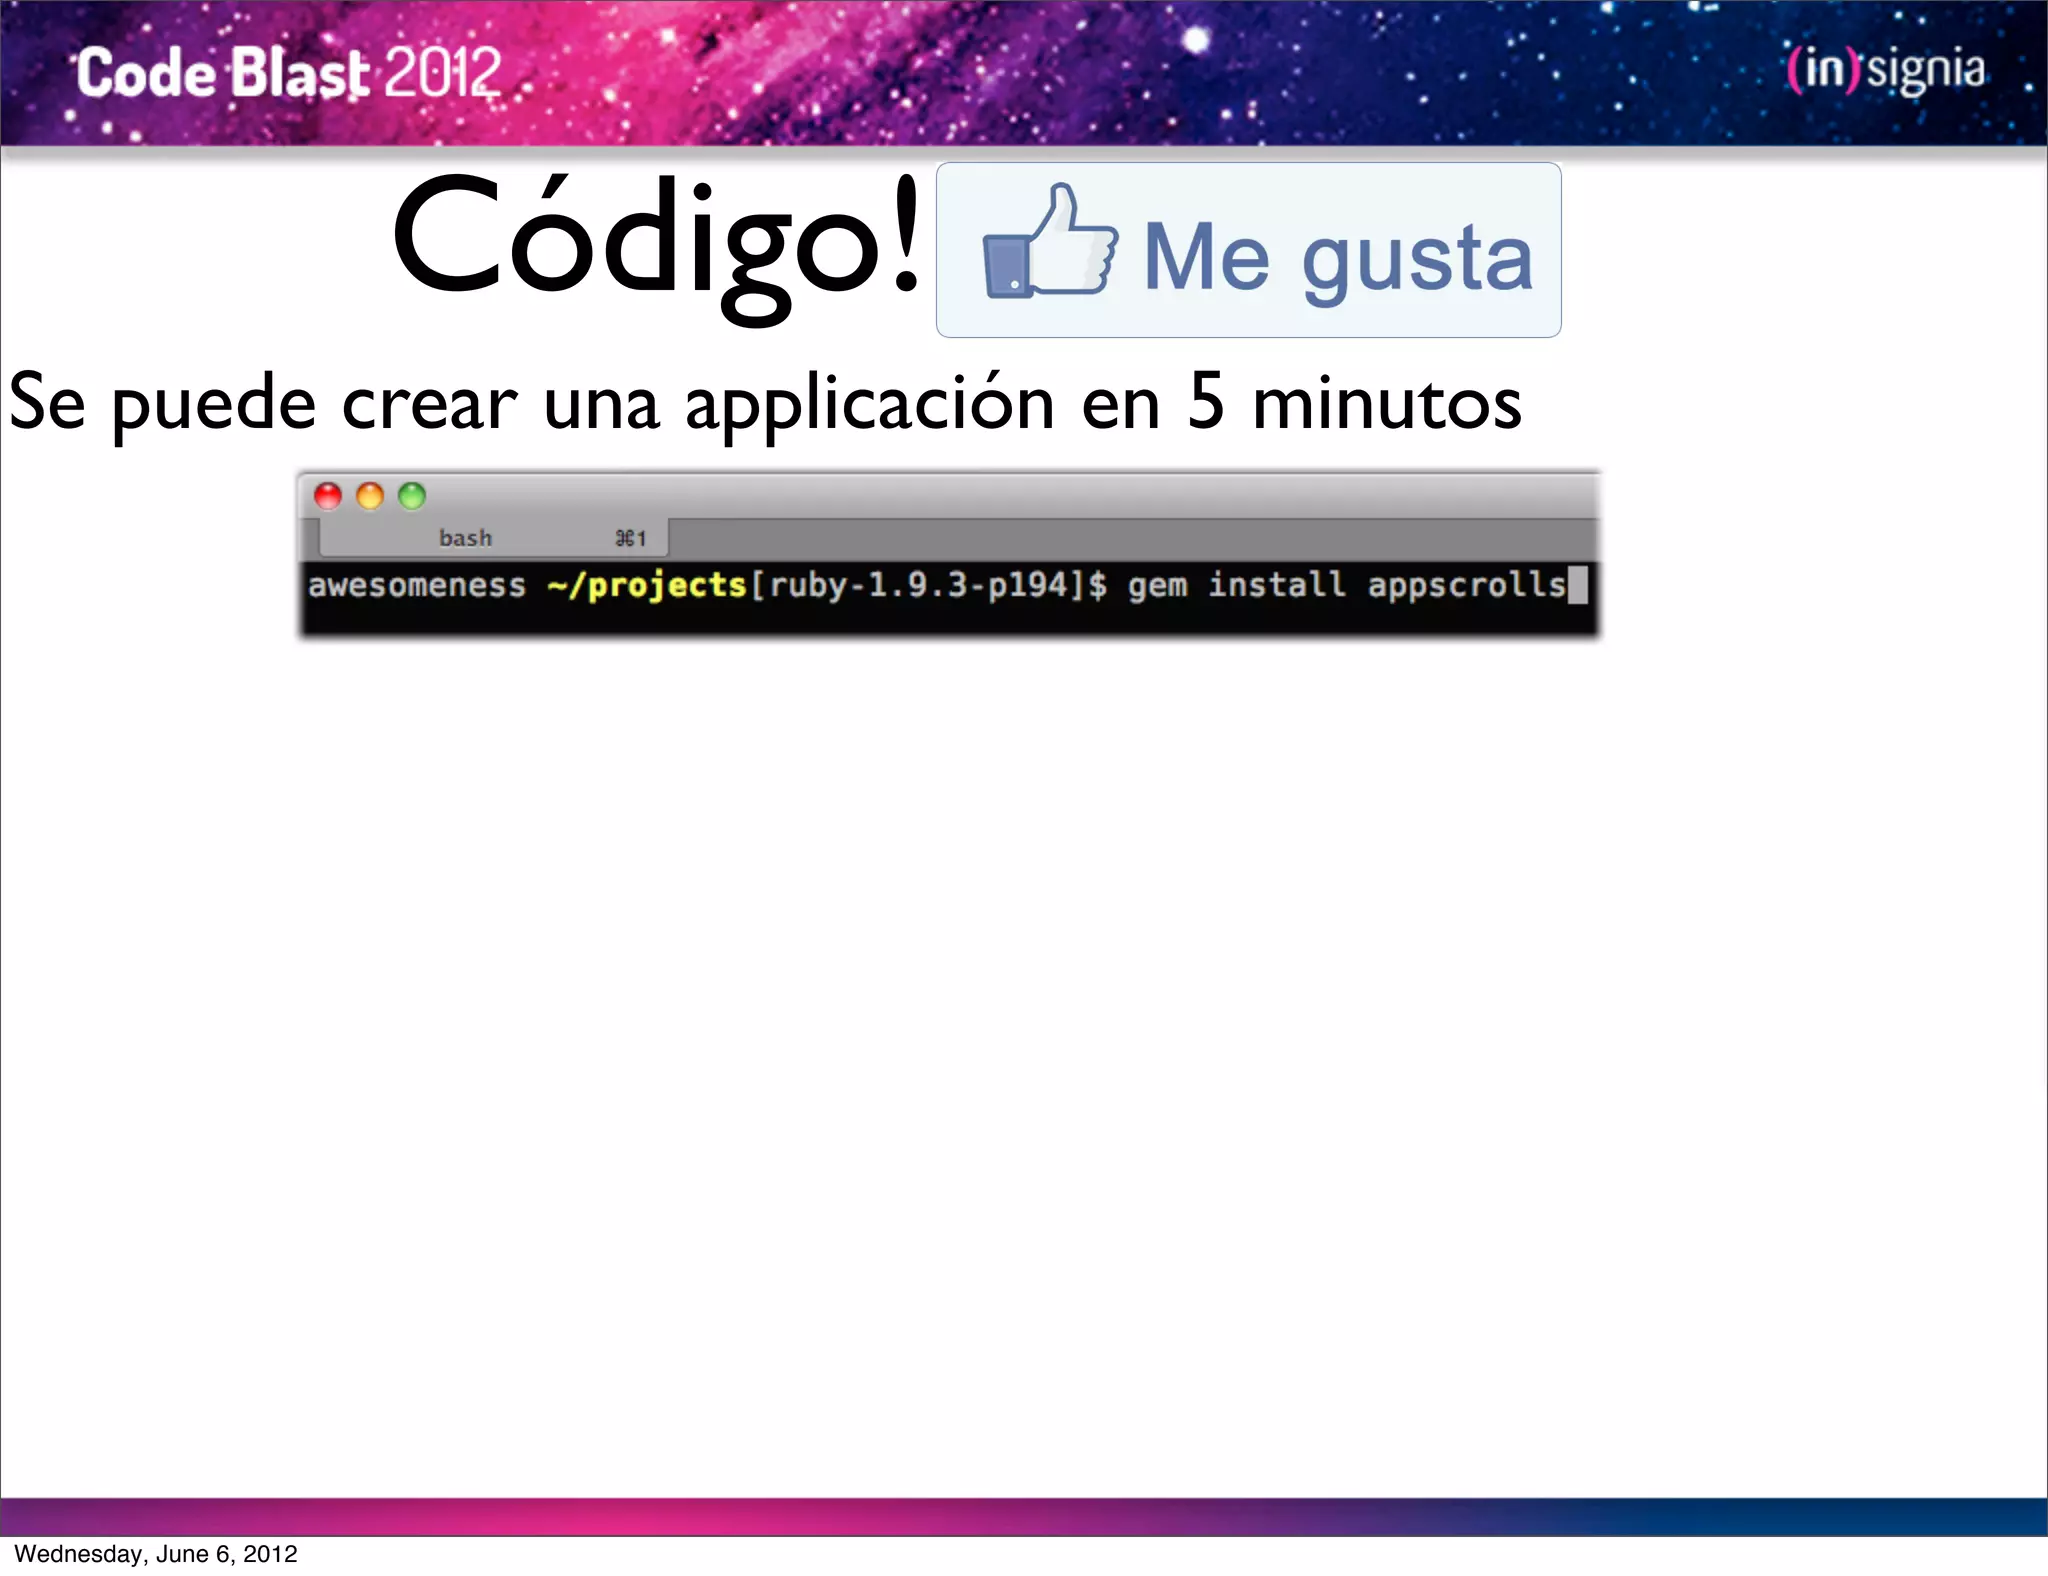Click the ⌘1 shortcut label on tab

pyautogui.click(x=630, y=539)
